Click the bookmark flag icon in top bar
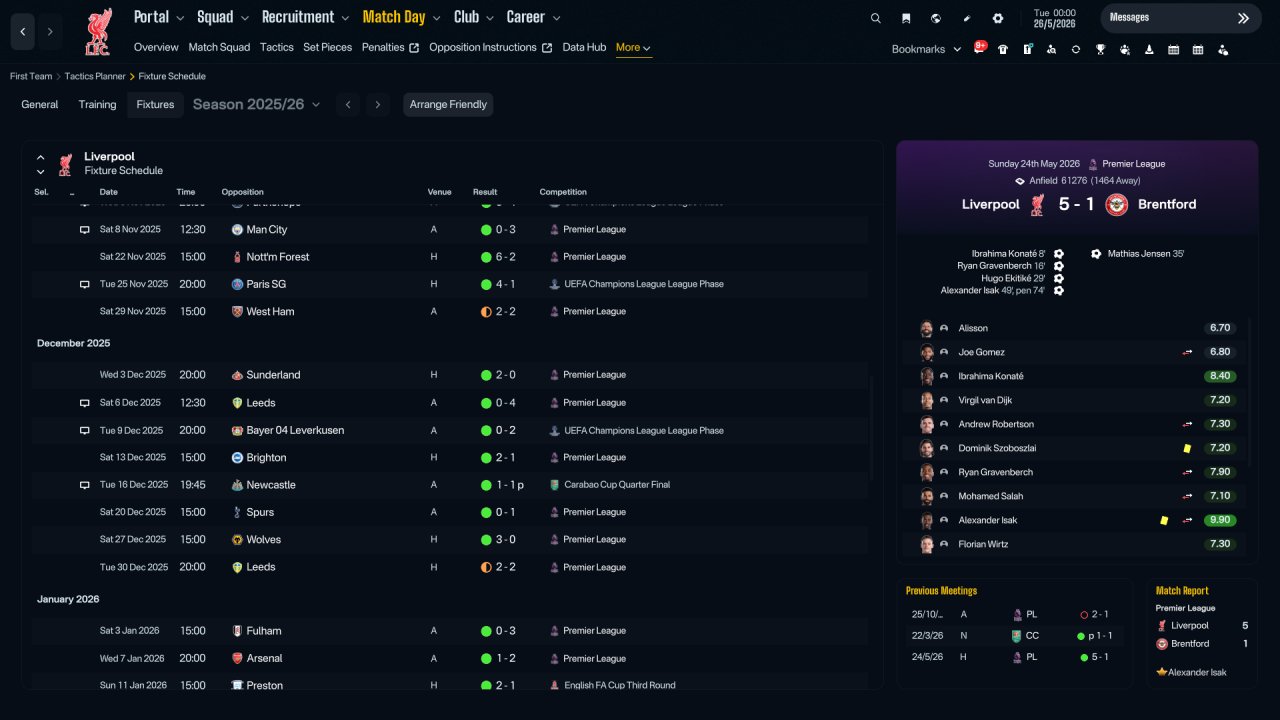The width and height of the screenshot is (1280, 720). tap(906, 18)
